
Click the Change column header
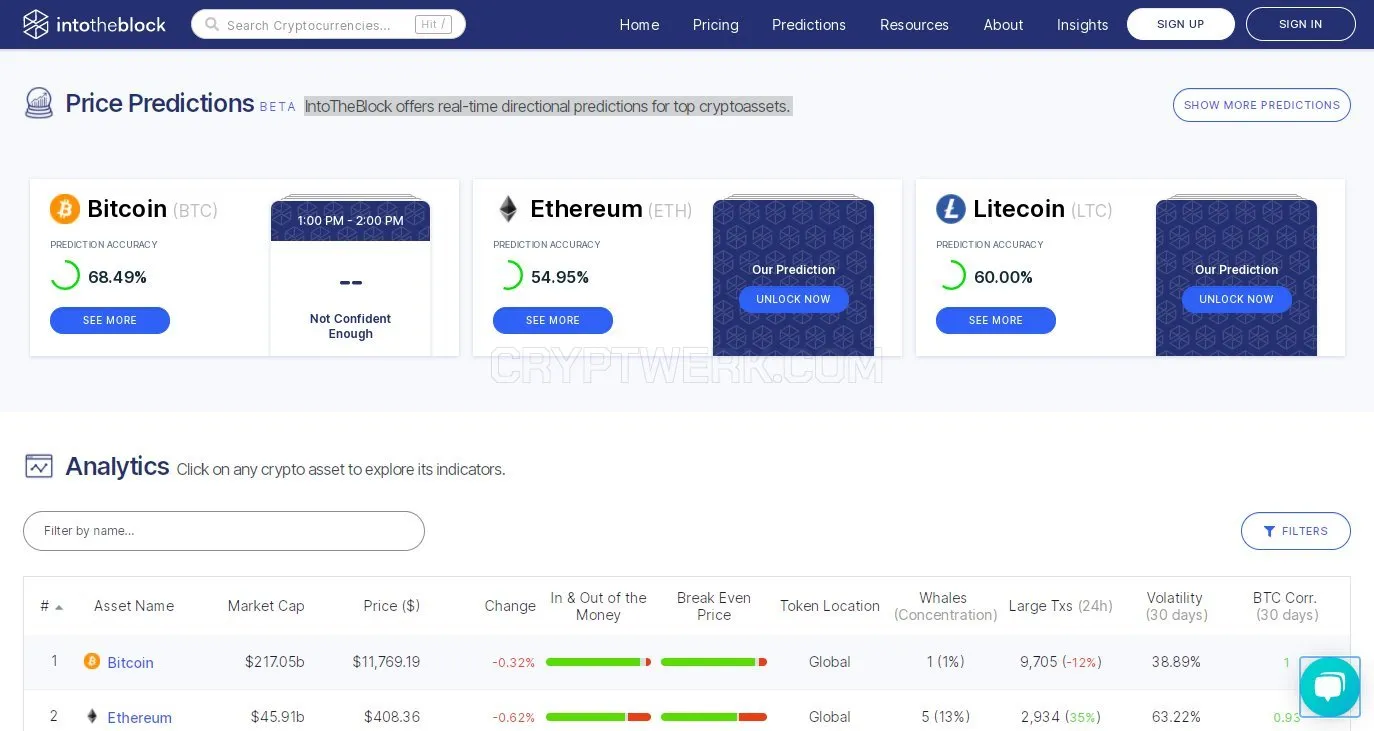click(x=510, y=606)
